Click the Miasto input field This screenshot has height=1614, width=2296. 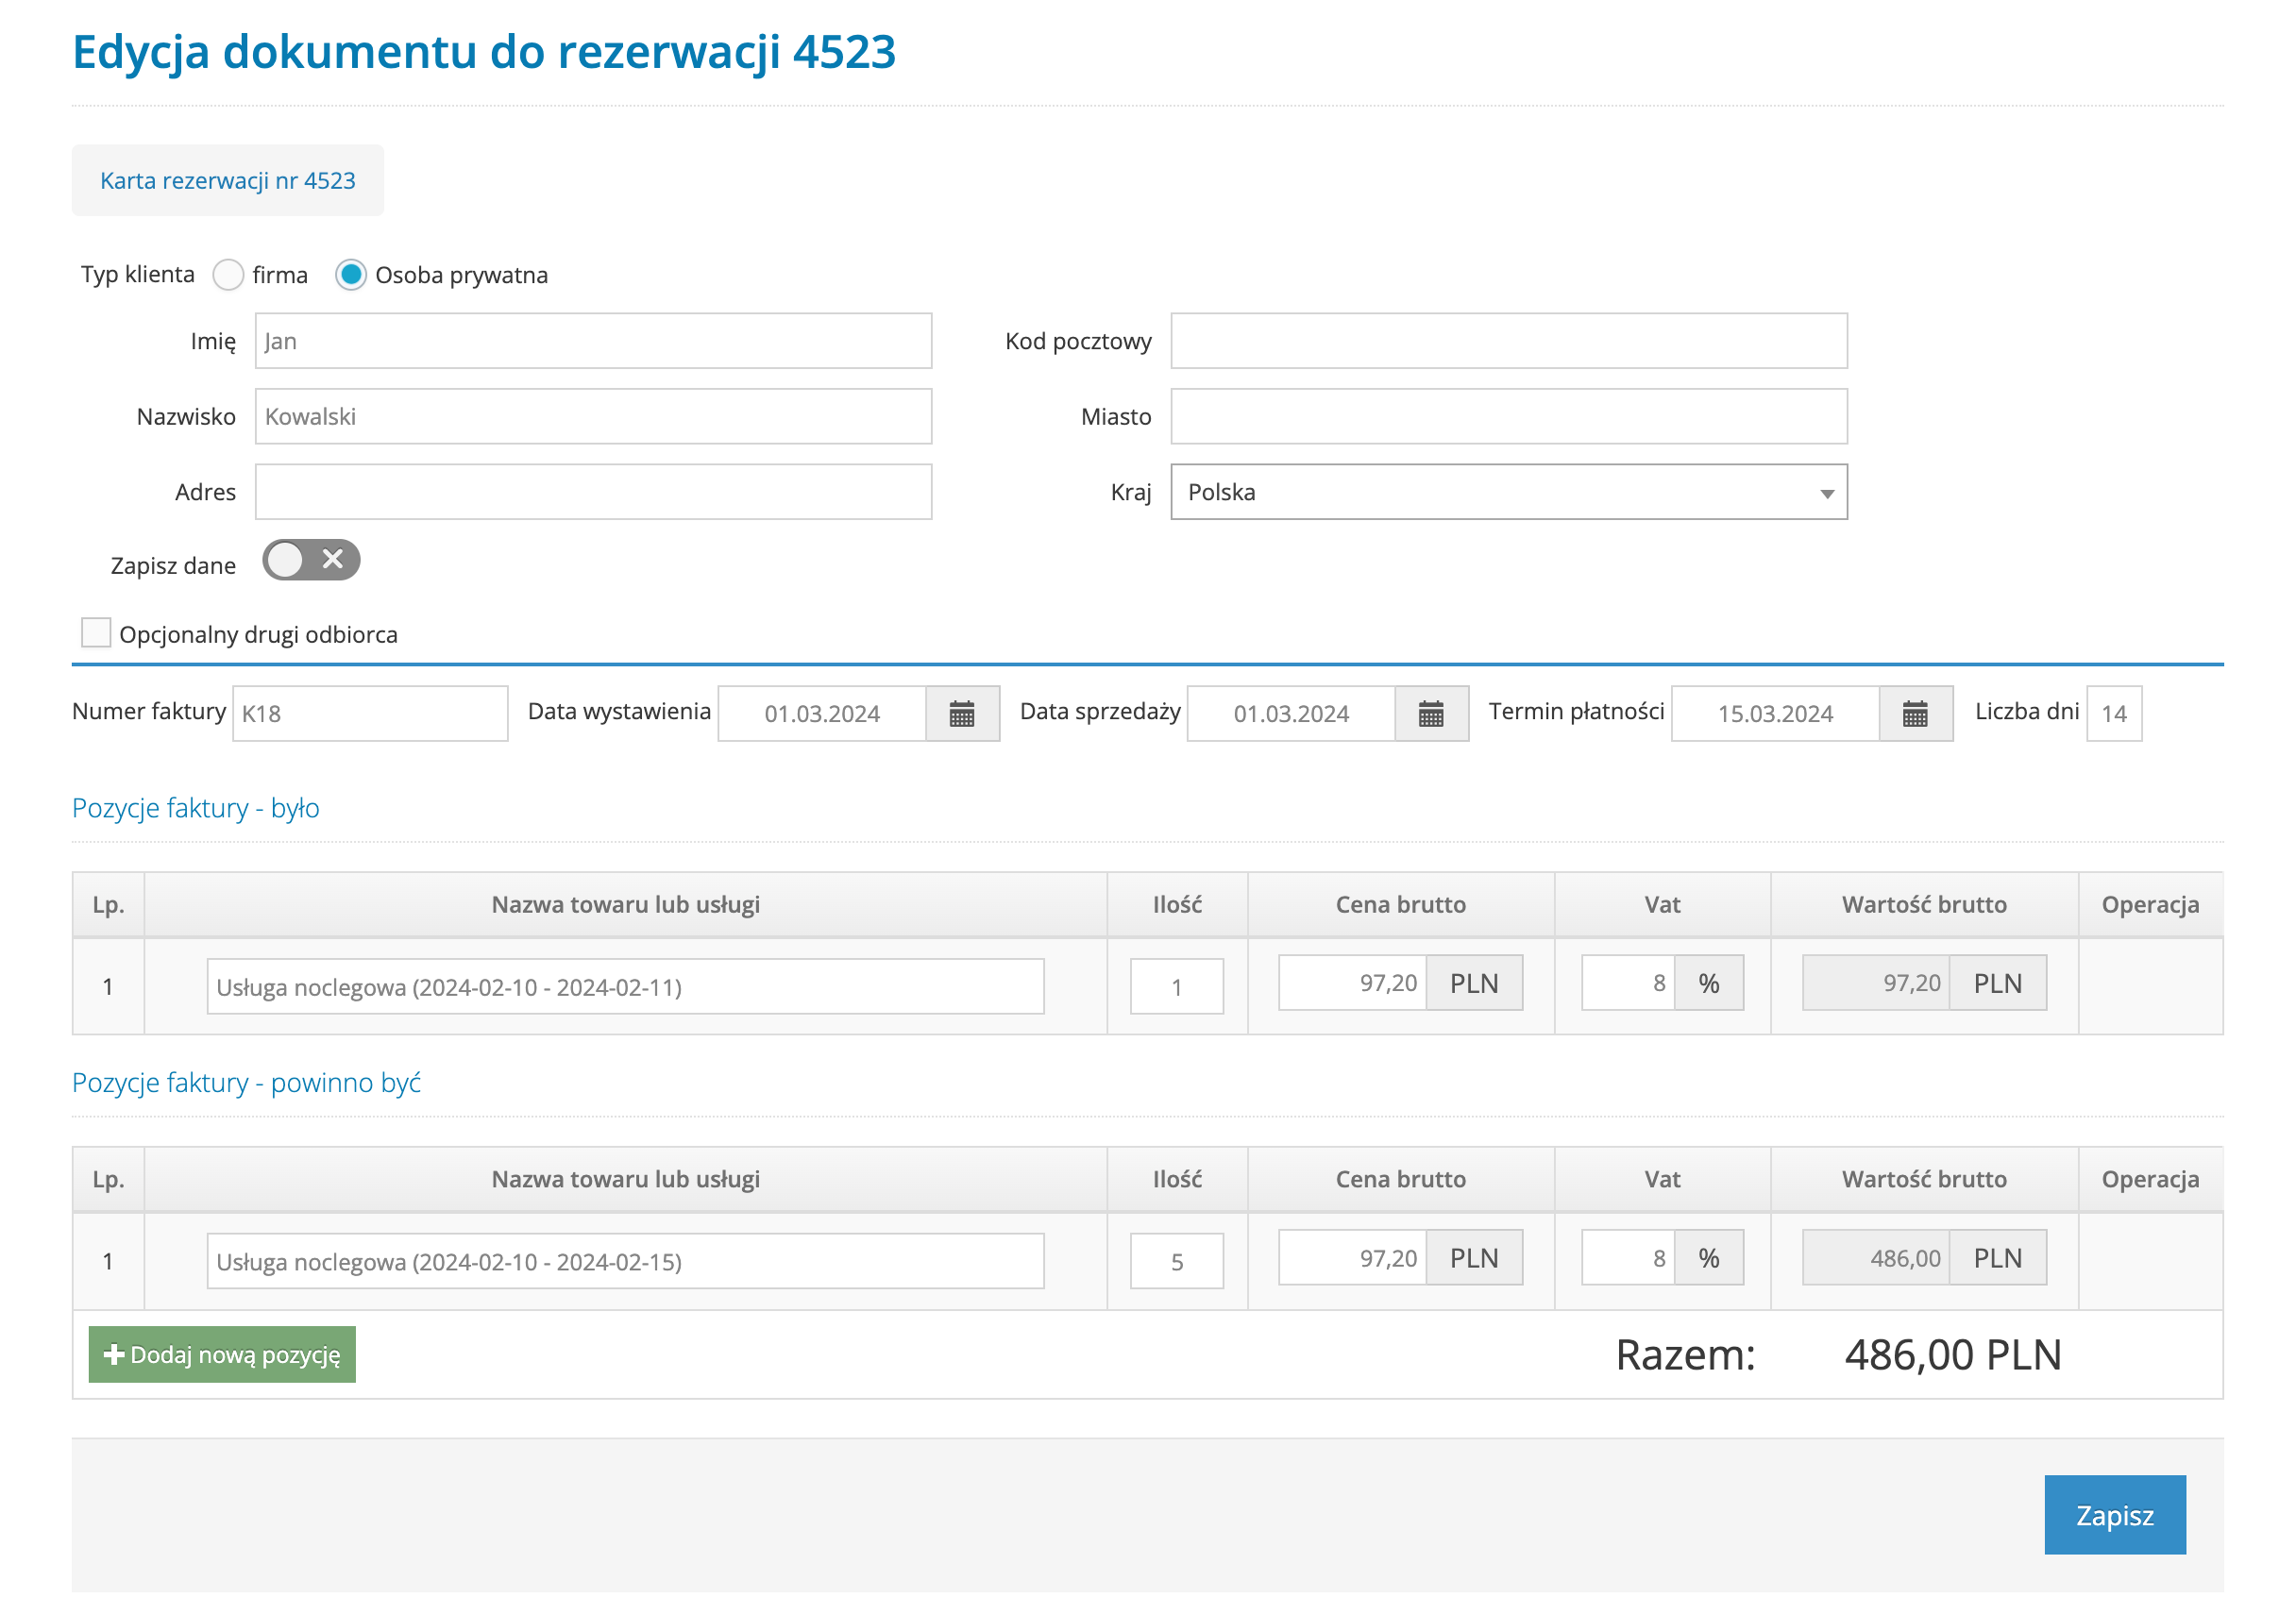1508,417
